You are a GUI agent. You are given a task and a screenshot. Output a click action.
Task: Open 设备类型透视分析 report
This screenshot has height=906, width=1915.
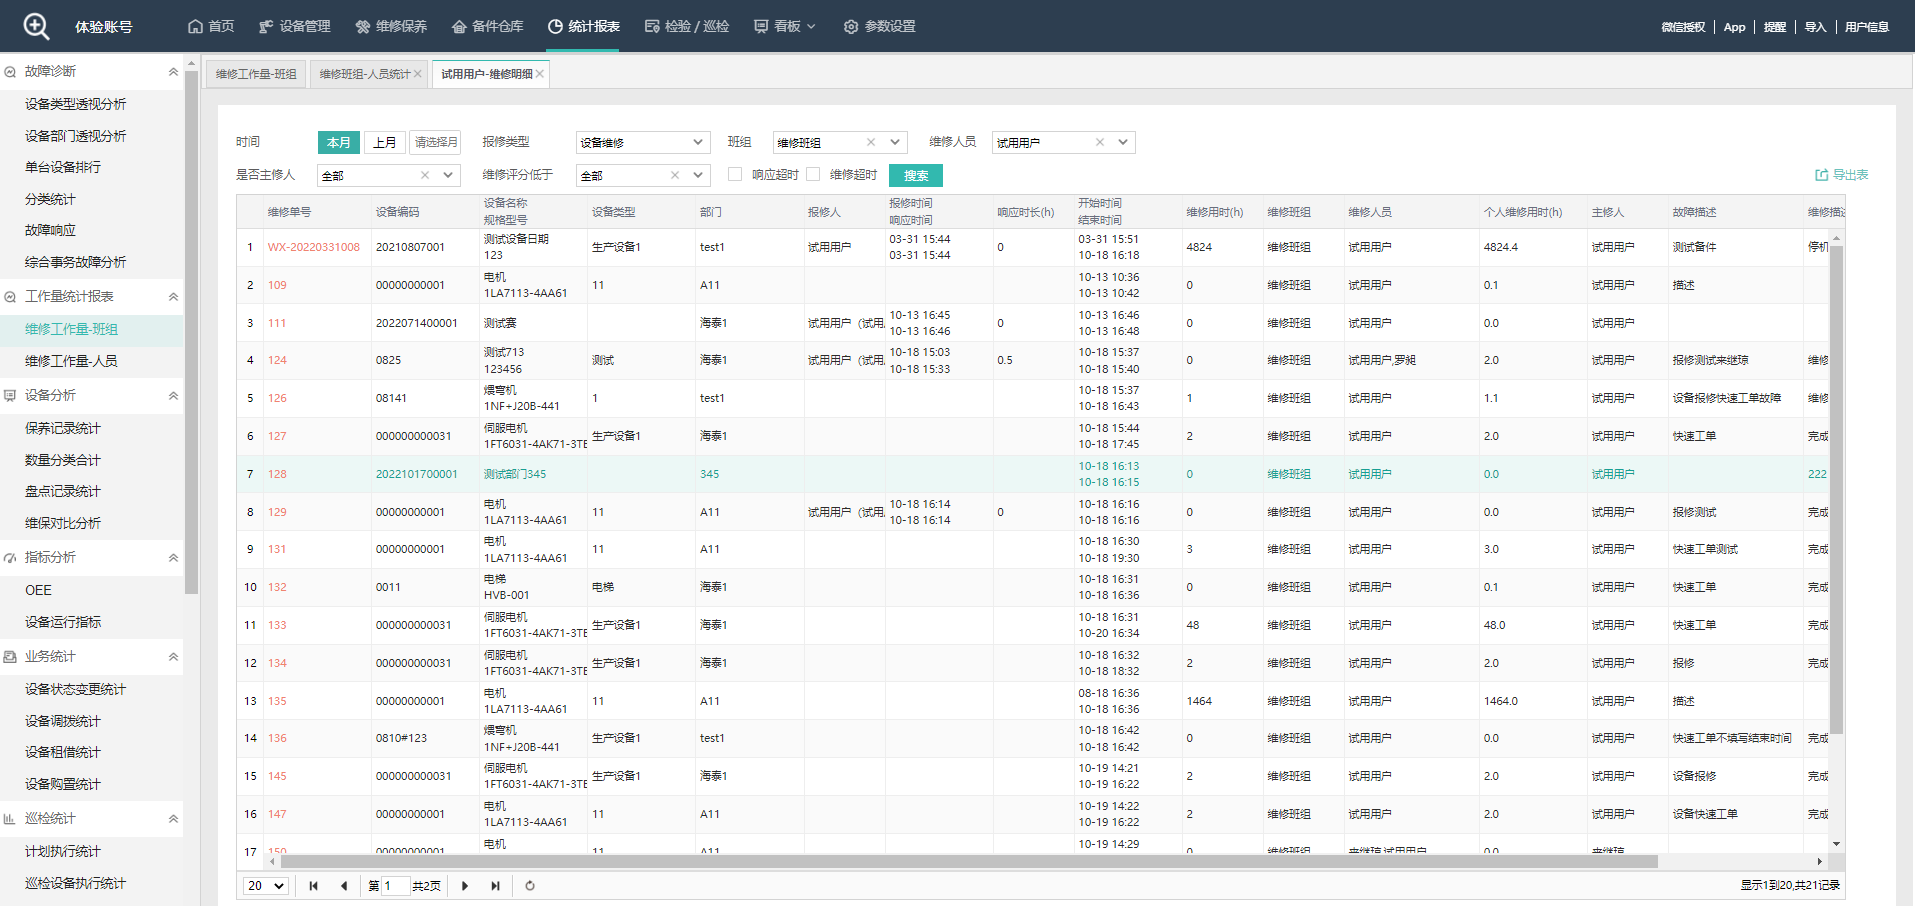point(76,104)
